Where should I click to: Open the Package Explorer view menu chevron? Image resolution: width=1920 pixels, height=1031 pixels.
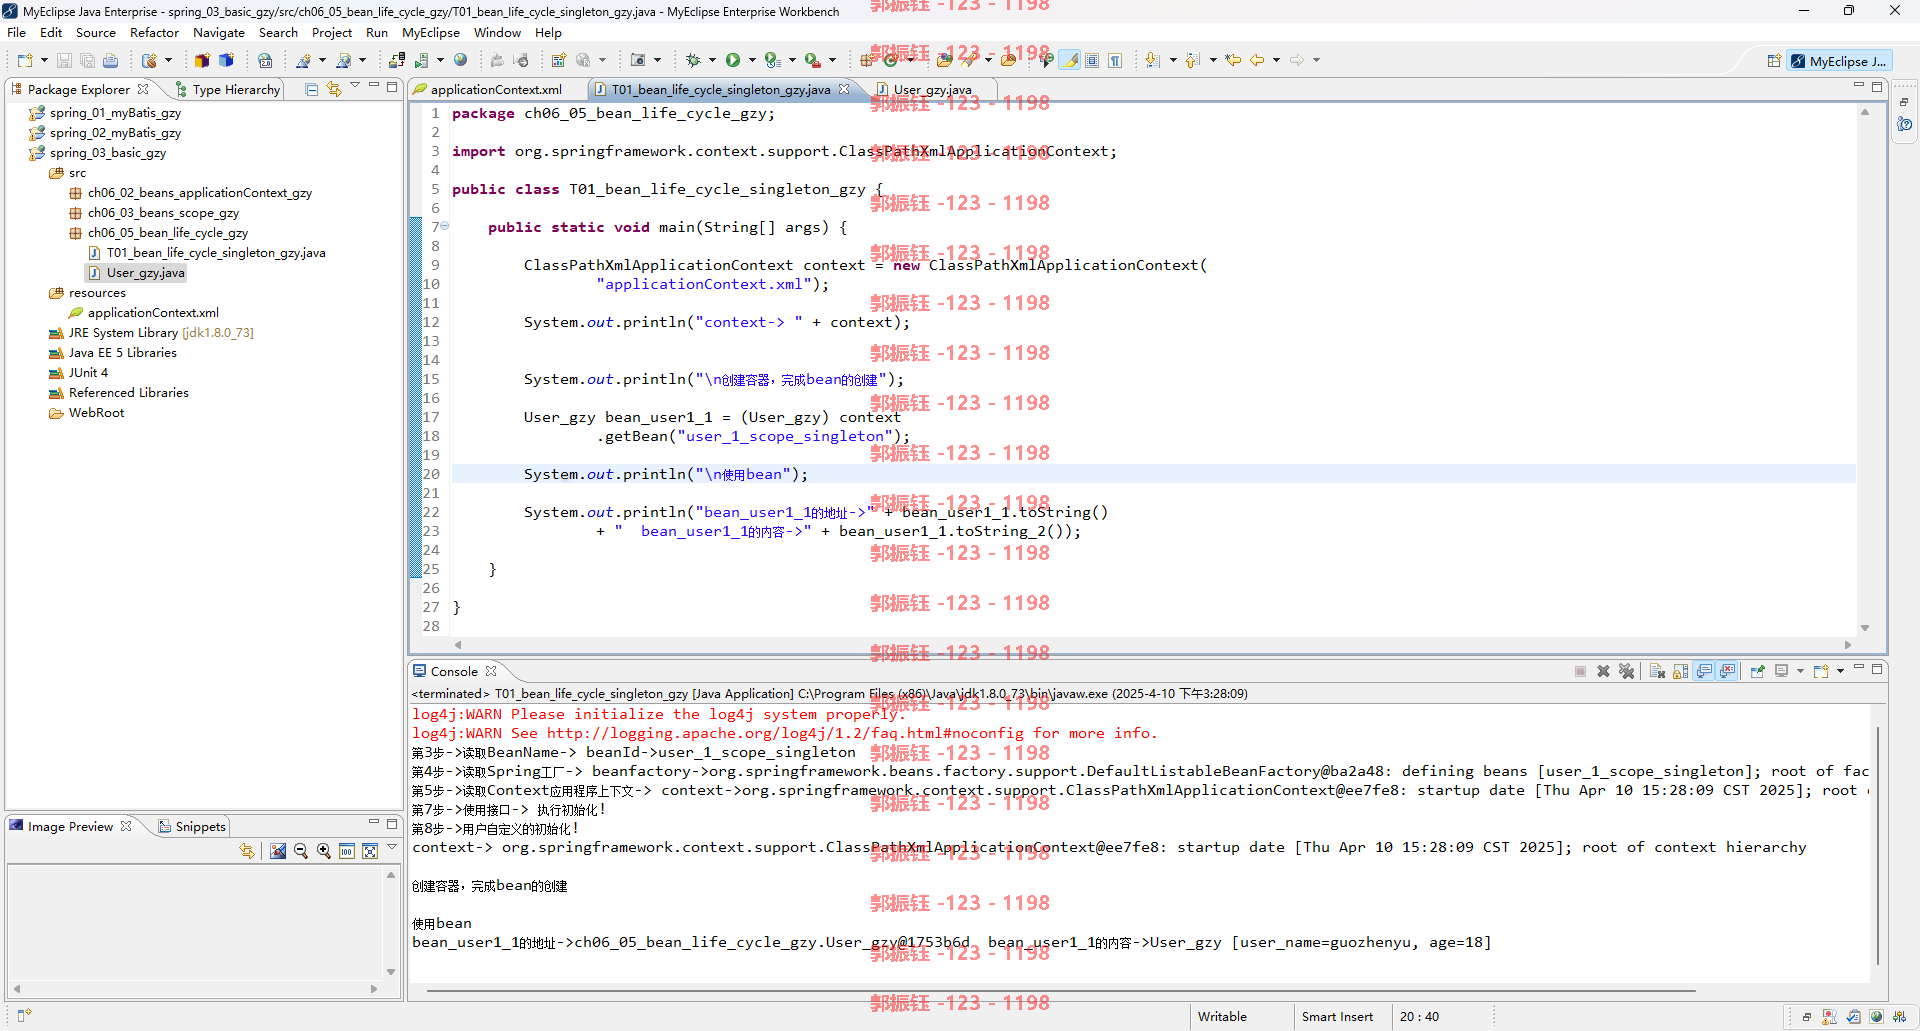(x=355, y=87)
